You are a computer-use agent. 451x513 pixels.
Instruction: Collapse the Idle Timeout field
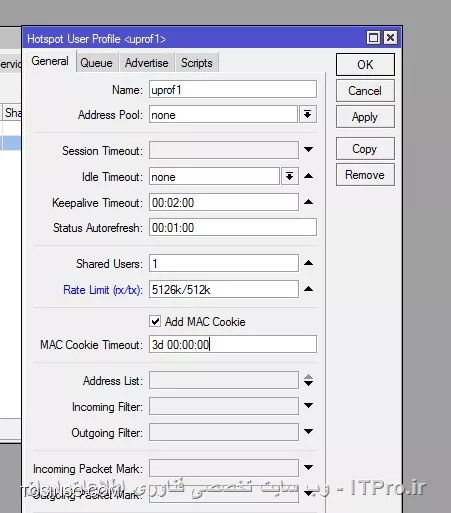[309, 176]
